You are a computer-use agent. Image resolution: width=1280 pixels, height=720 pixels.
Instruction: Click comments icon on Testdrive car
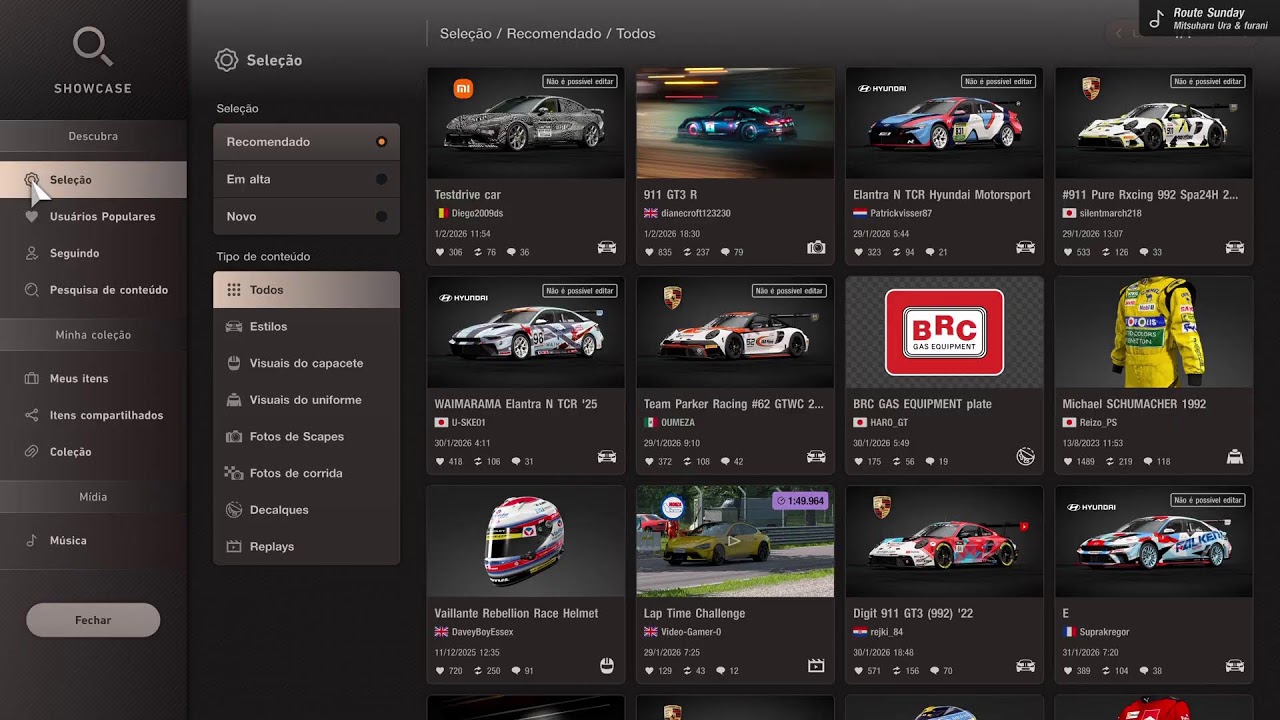[x=512, y=252]
